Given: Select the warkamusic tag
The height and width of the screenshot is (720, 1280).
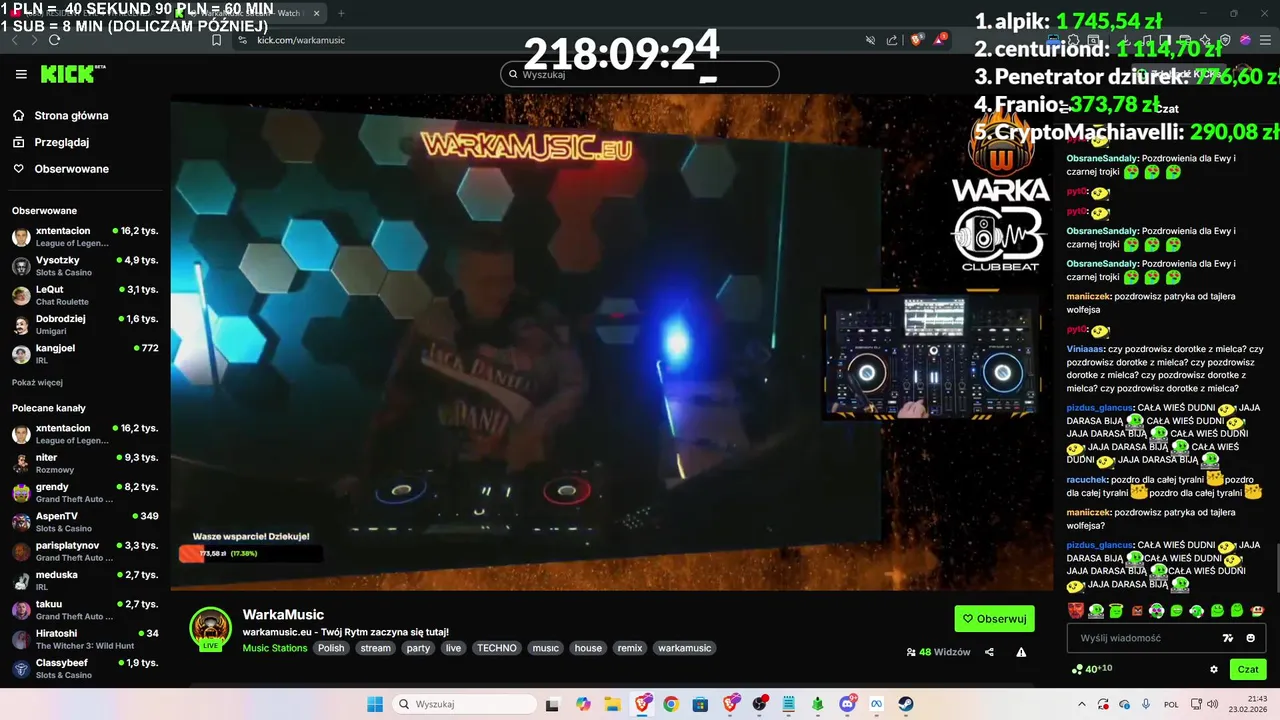Looking at the screenshot, I should [685, 648].
